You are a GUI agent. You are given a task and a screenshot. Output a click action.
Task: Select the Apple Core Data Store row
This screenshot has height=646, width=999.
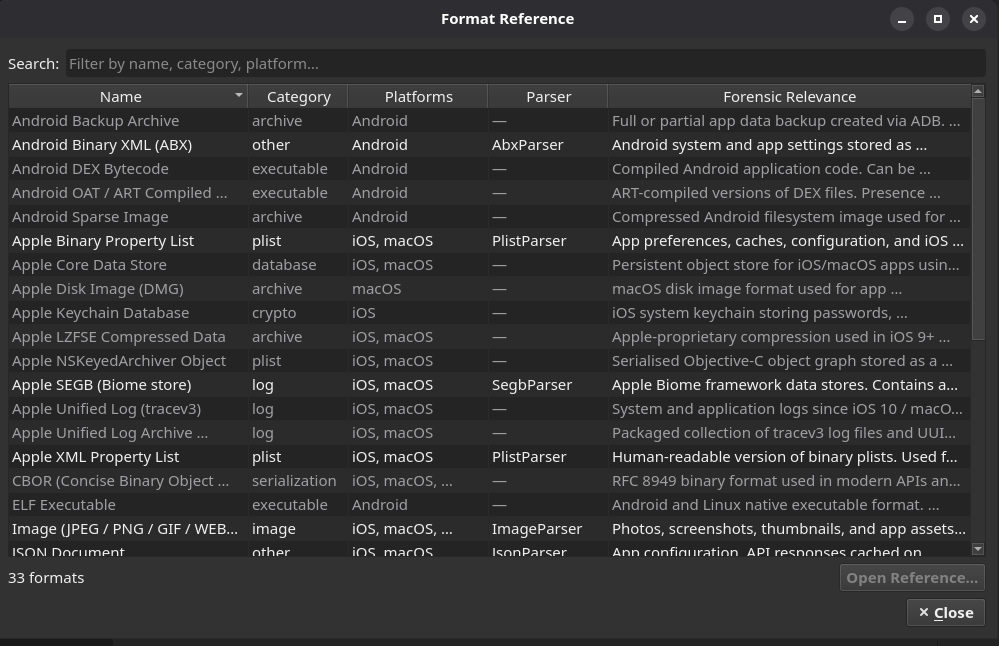click(x=489, y=265)
